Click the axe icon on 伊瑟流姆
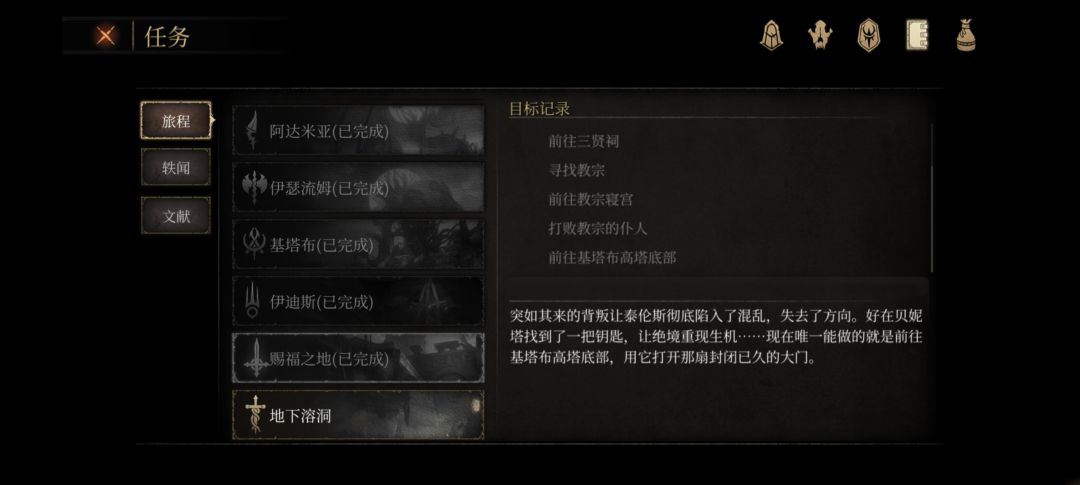Screen dimensions: 1080x485 point(254,187)
